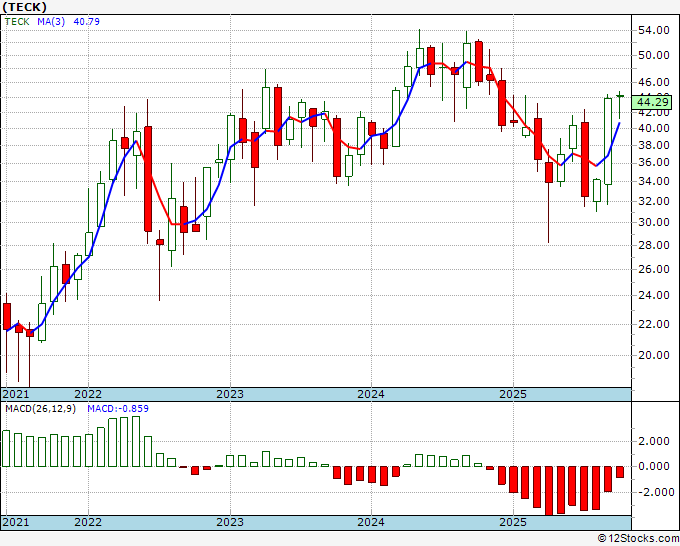Open the 12Stocks.com watermark link

tap(640, 538)
